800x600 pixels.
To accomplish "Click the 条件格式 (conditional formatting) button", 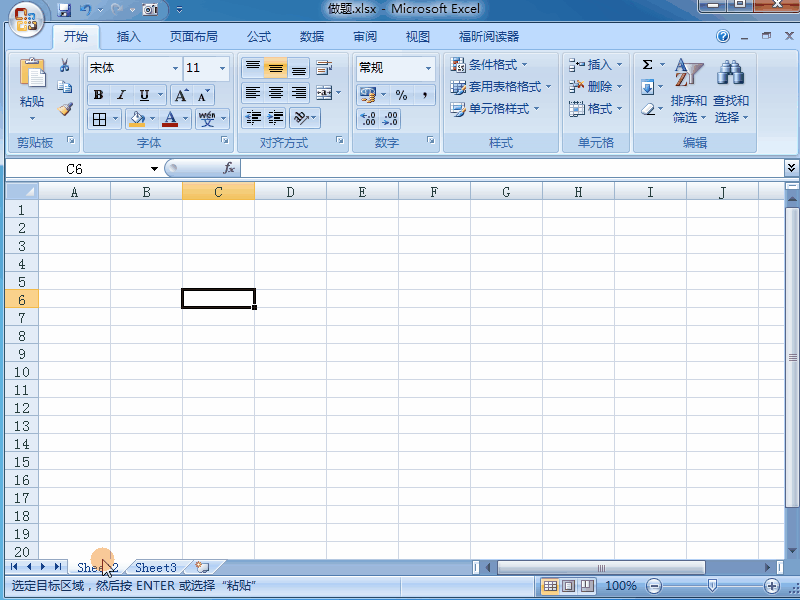I will tap(492, 66).
